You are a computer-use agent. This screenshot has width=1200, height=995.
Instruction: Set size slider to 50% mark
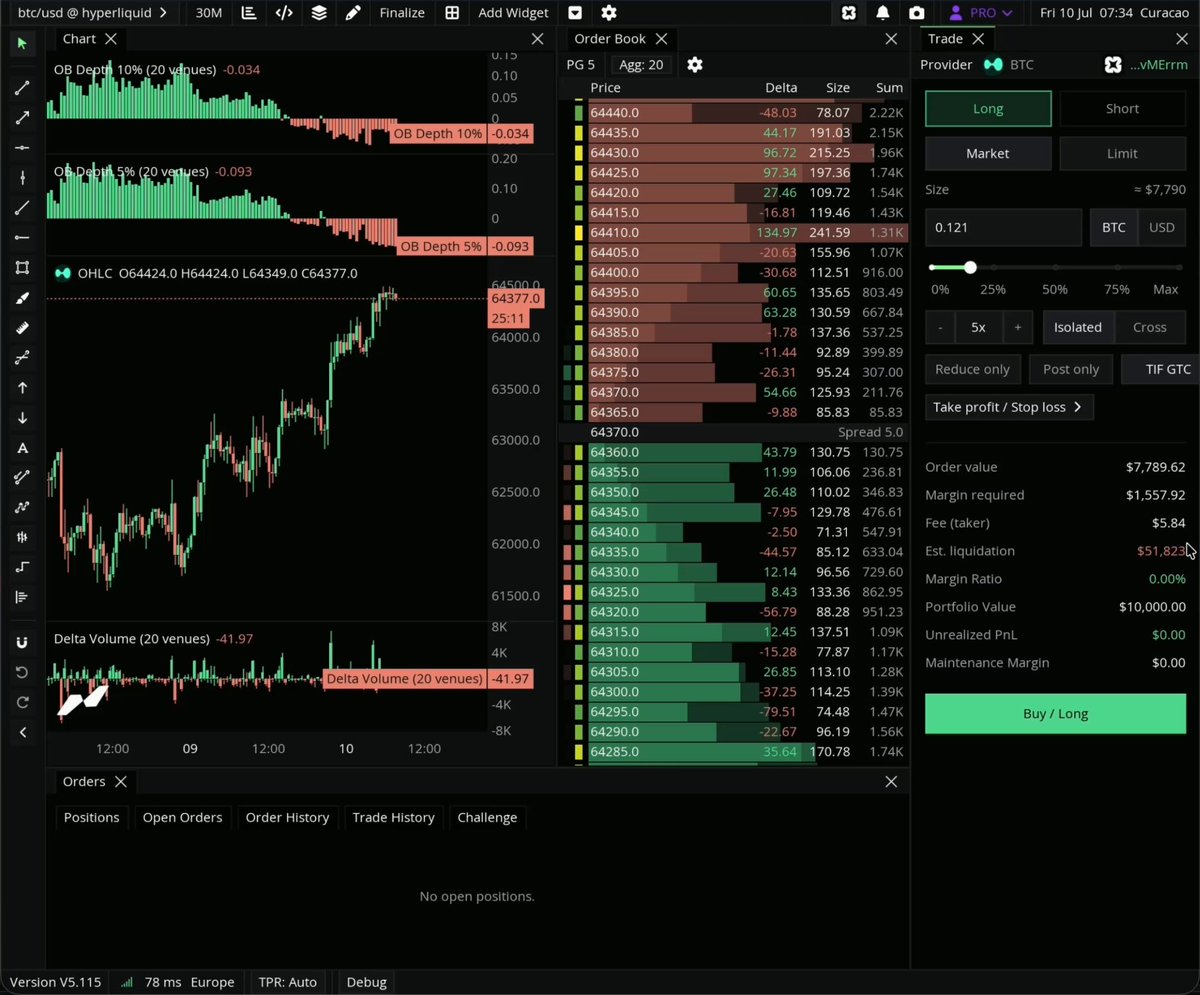pos(1055,268)
